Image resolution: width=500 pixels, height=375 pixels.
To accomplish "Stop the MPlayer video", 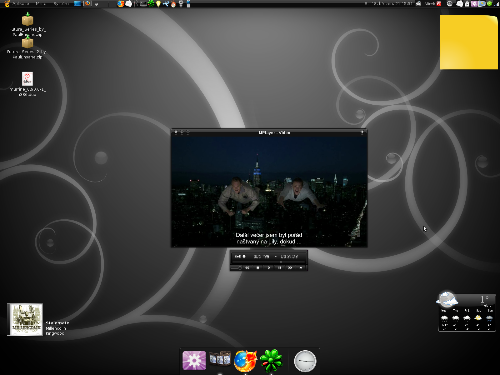I will (258, 268).
